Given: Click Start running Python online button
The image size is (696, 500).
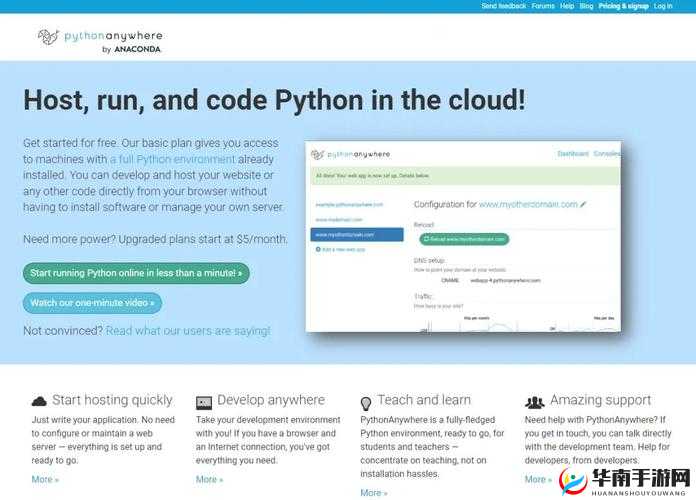Looking at the screenshot, I should pos(136,273).
